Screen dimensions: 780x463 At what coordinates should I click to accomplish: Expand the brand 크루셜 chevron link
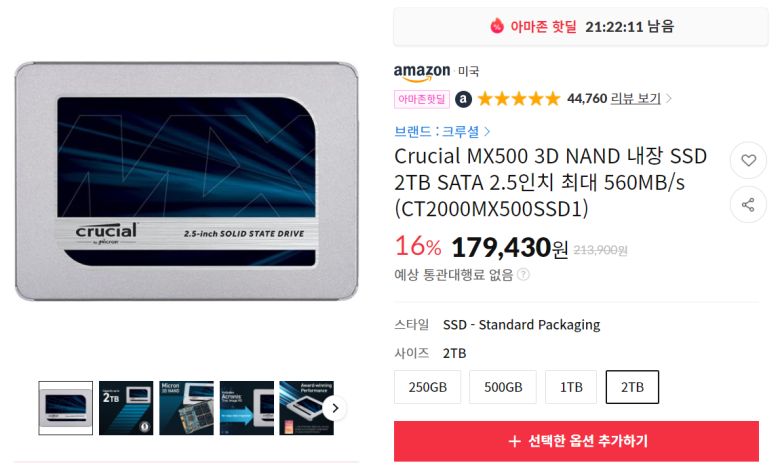click(488, 132)
